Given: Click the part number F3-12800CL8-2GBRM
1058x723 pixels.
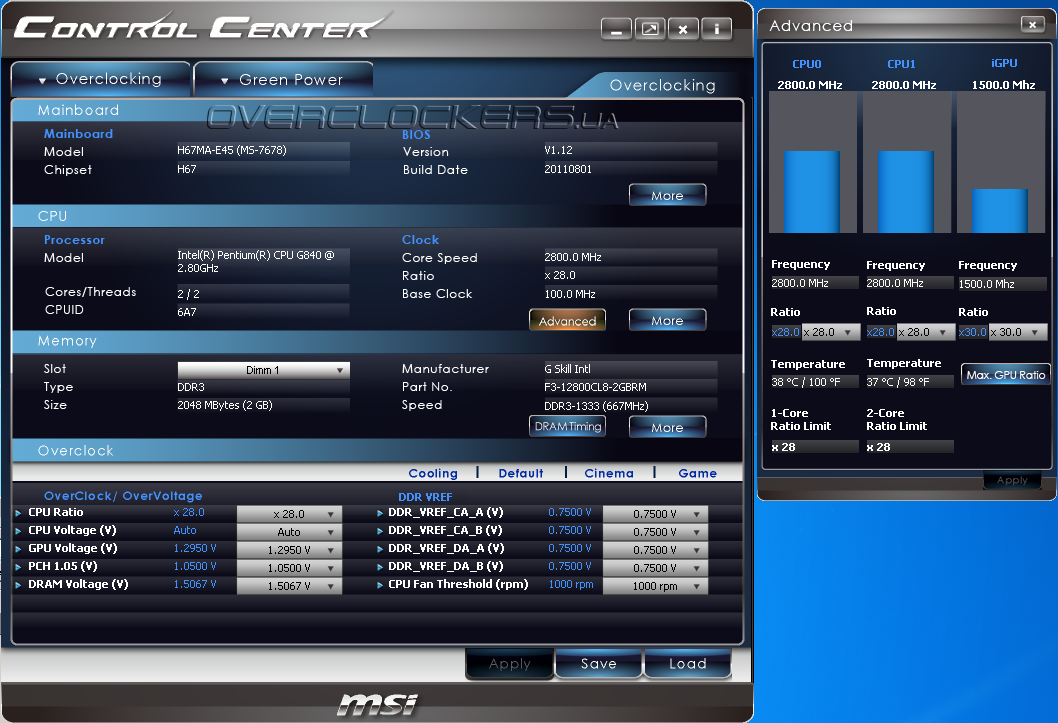Looking at the screenshot, I should click(595, 387).
